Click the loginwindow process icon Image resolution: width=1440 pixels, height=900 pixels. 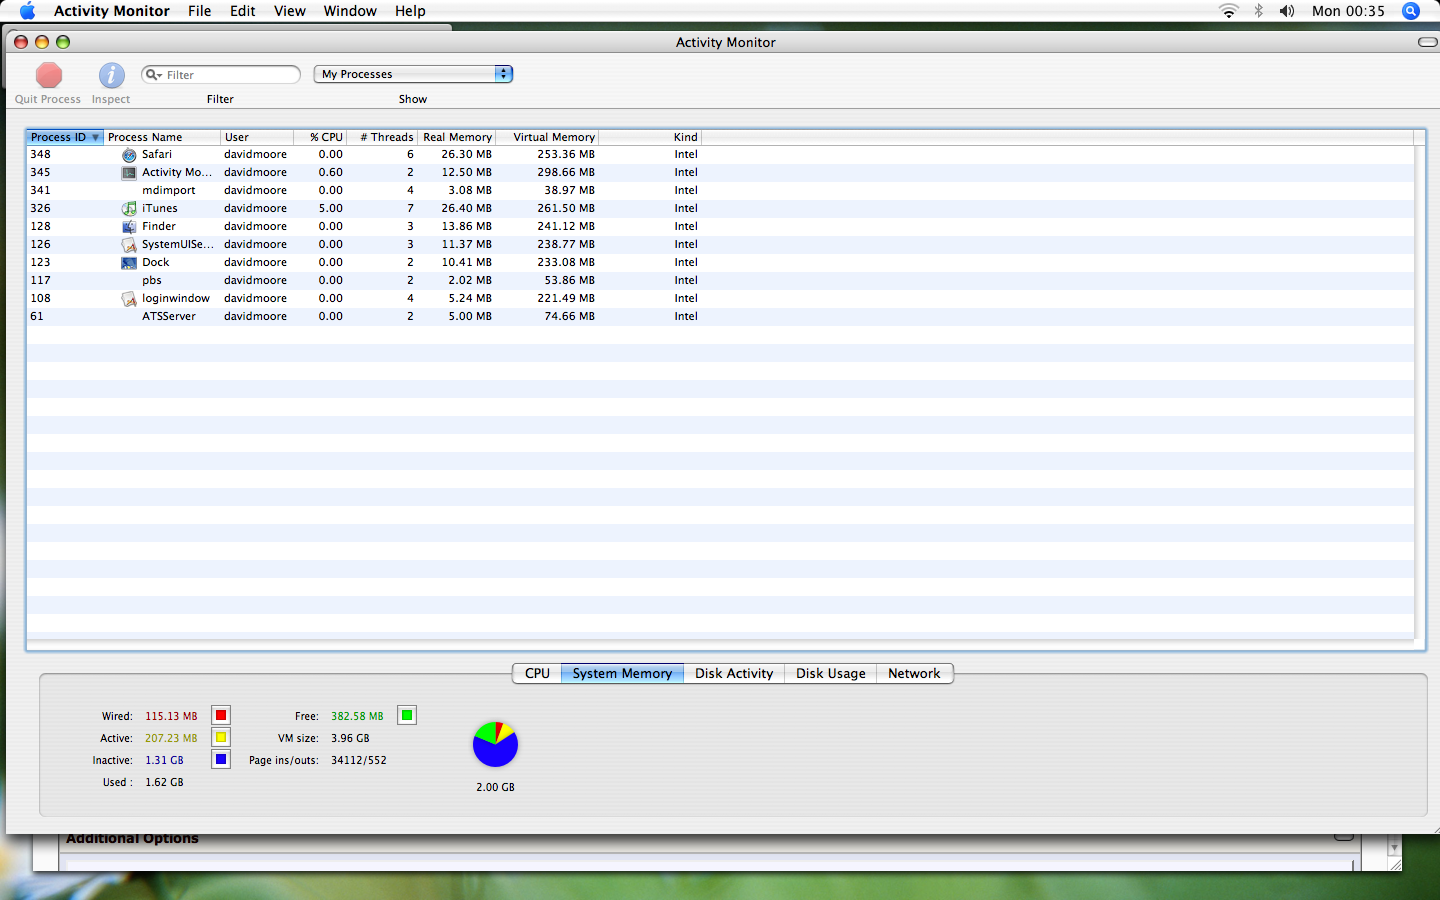point(129,299)
